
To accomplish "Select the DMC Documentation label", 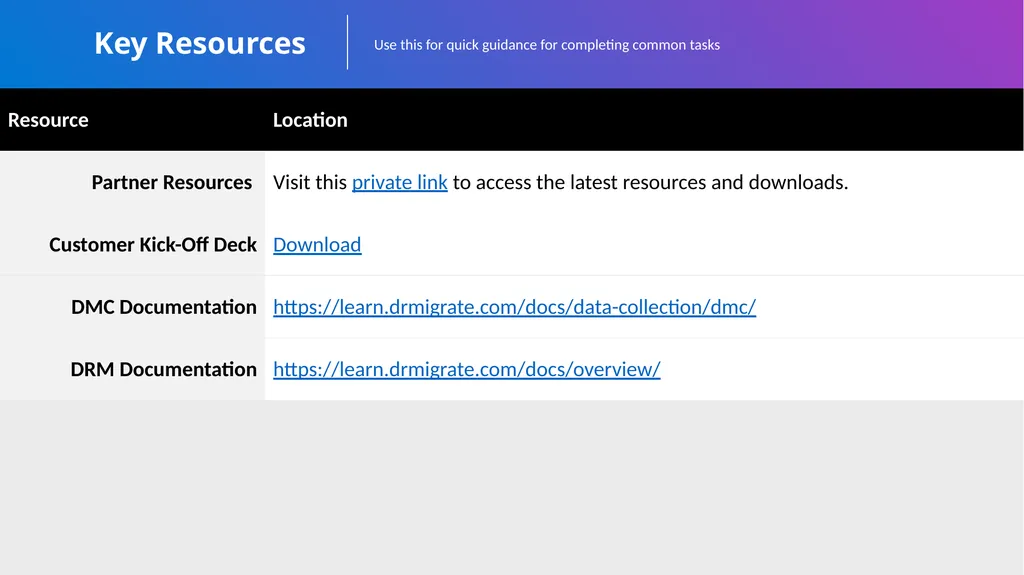I will pyautogui.click(x=164, y=307).
